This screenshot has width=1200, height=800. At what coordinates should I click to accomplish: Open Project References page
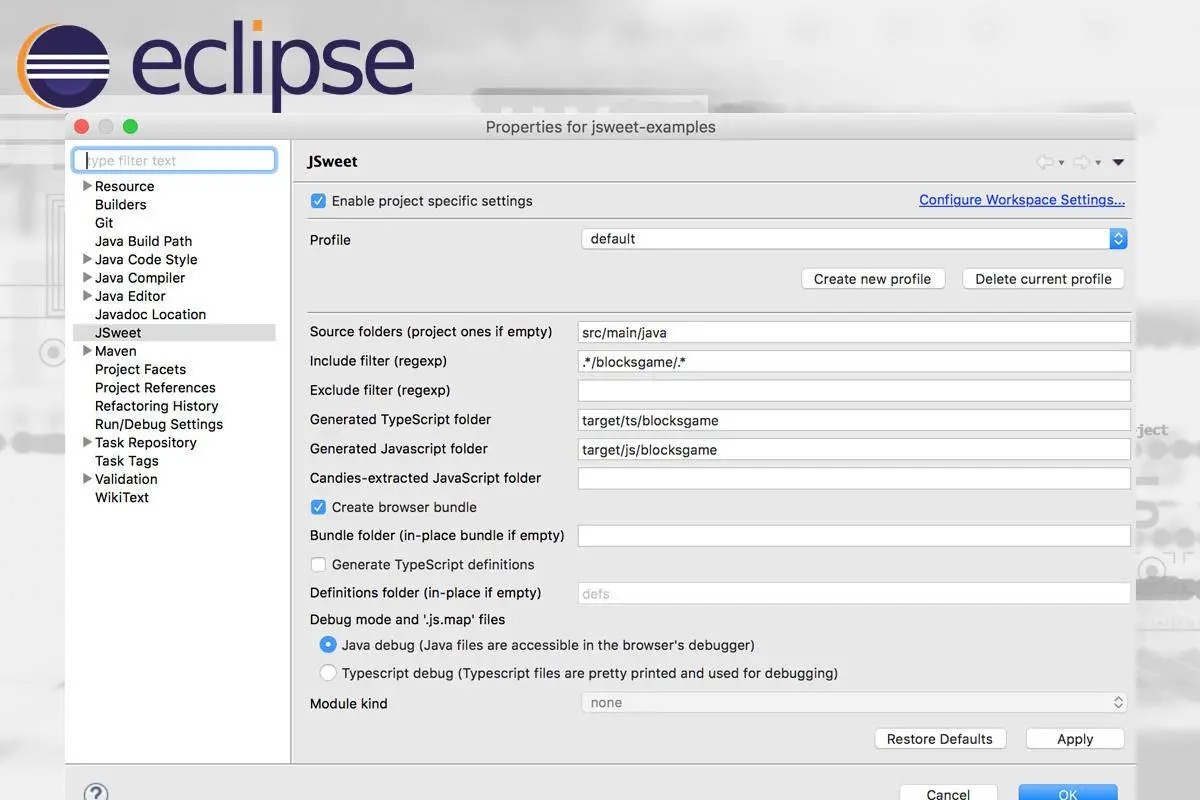(155, 388)
